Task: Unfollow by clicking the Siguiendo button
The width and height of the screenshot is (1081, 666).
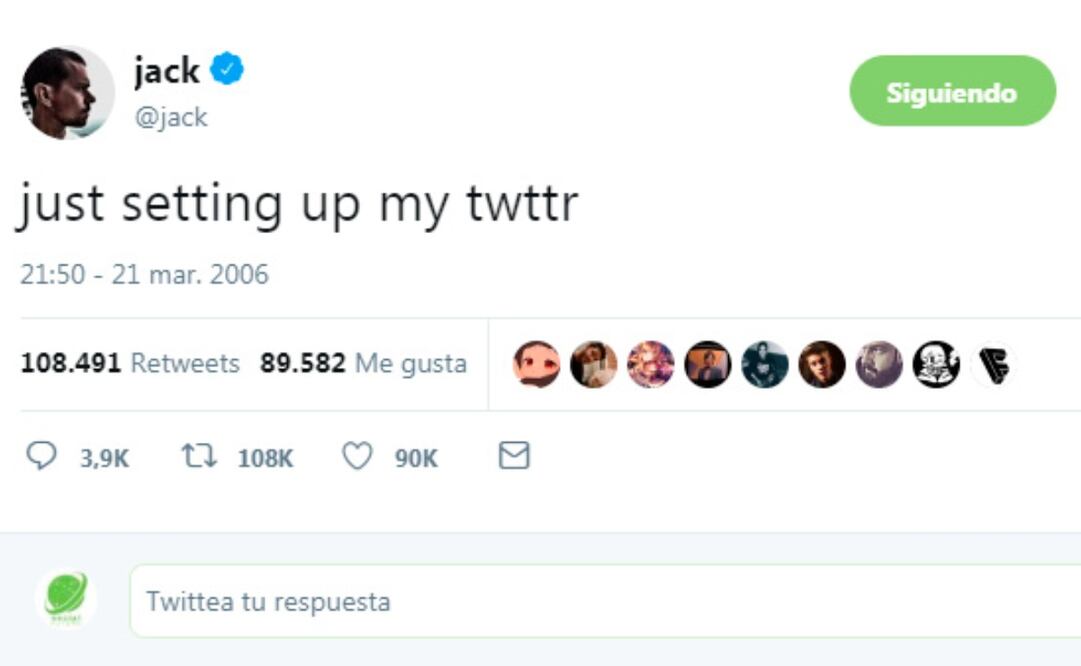Action: [x=951, y=92]
